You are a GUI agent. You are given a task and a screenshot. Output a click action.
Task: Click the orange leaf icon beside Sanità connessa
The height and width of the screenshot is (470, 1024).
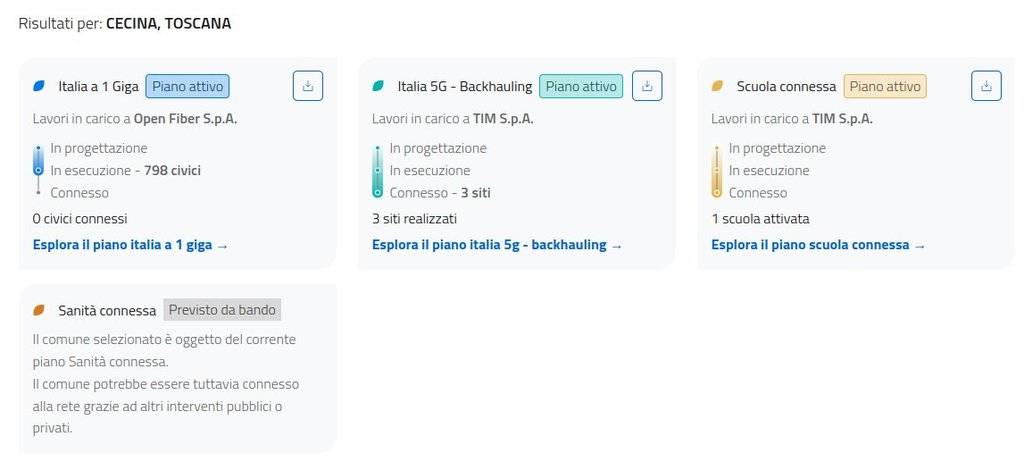pyautogui.click(x=39, y=311)
